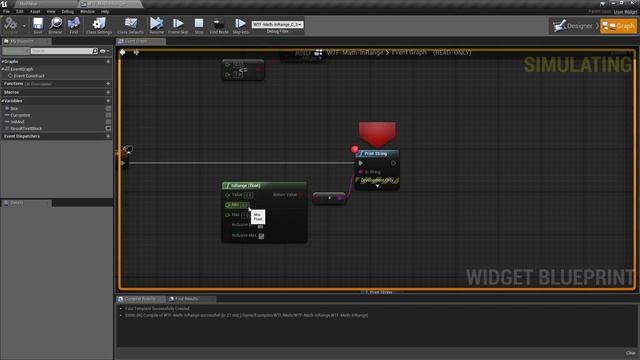
Task: Click the Find Node toolbar icon
Action: pos(219,25)
